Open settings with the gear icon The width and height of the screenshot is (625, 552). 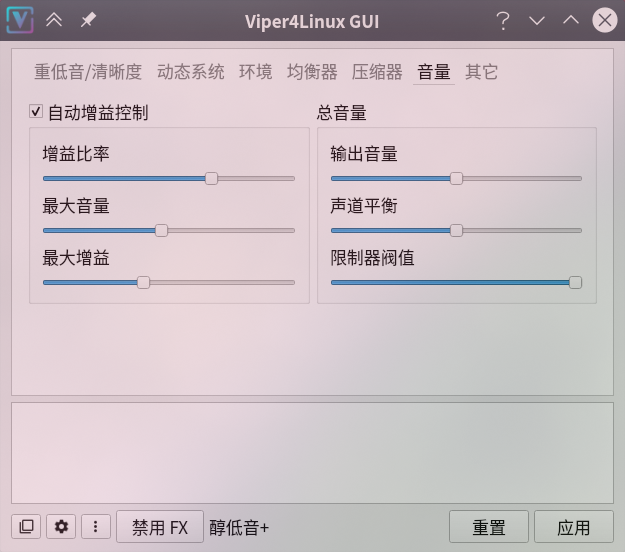61,526
